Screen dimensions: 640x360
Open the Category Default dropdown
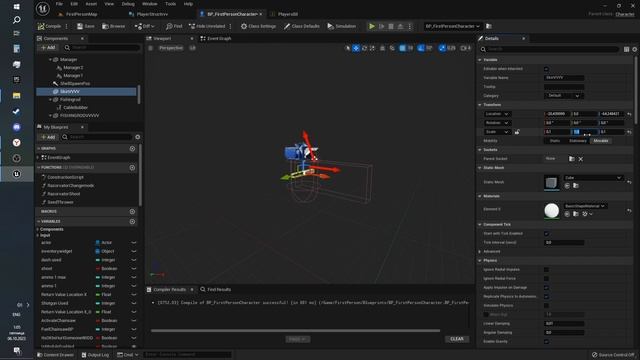point(564,96)
